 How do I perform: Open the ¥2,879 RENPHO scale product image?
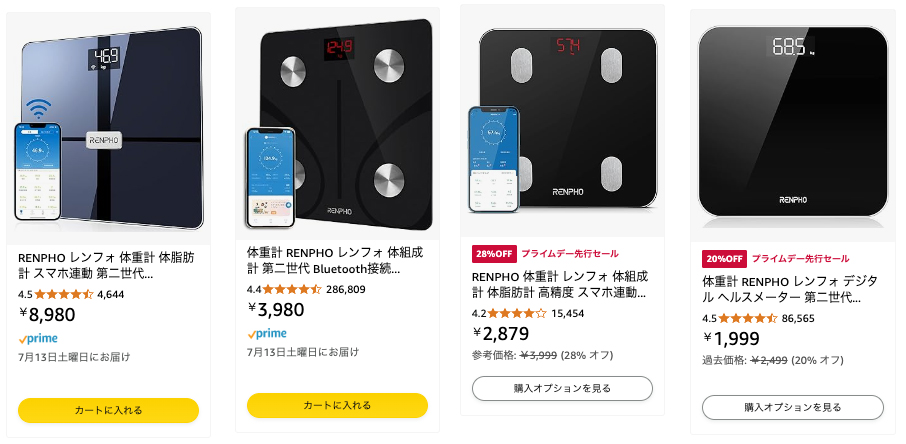pos(563,121)
